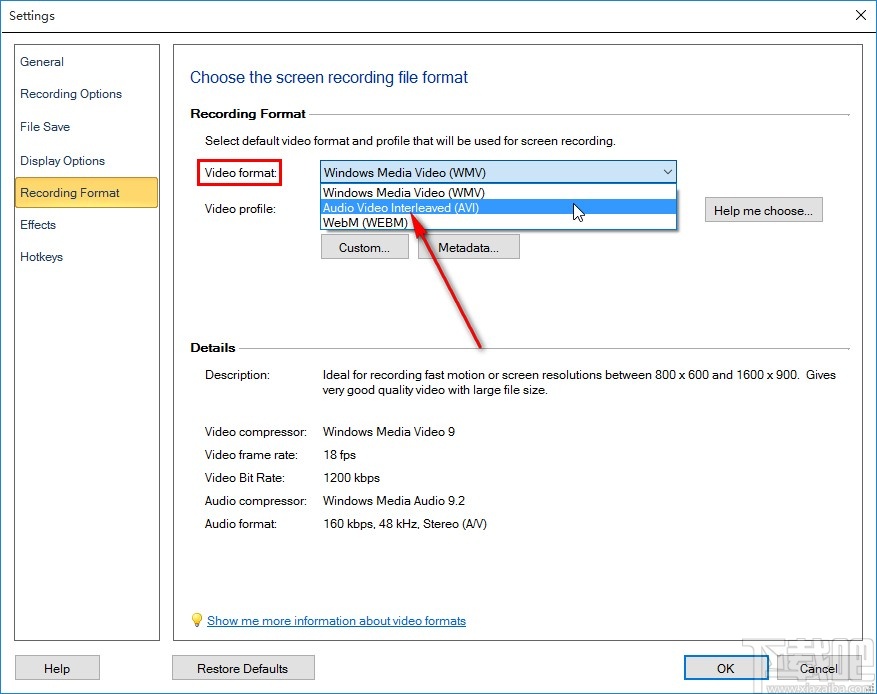The image size is (877, 694).
Task: Click the 18 fps frame rate value
Action: point(340,455)
